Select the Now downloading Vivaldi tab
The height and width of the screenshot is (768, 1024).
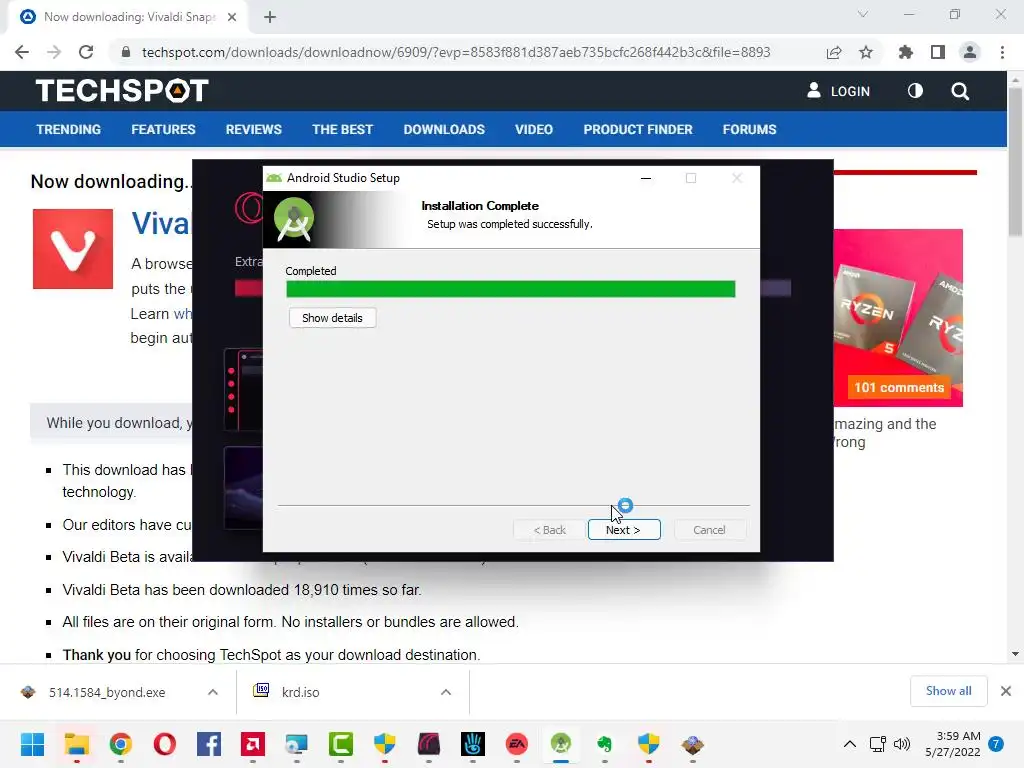(x=129, y=17)
